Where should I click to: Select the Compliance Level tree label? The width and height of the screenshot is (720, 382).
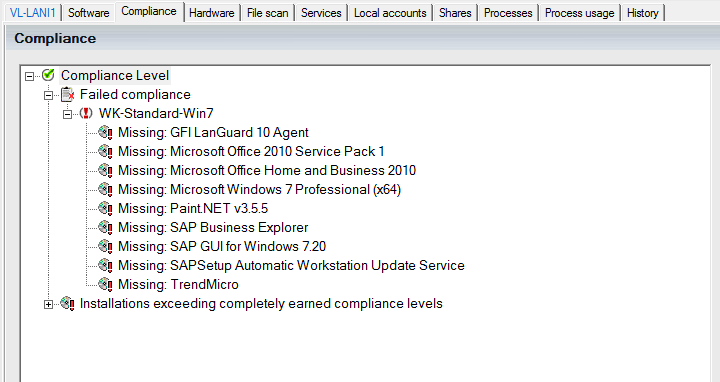click(115, 75)
